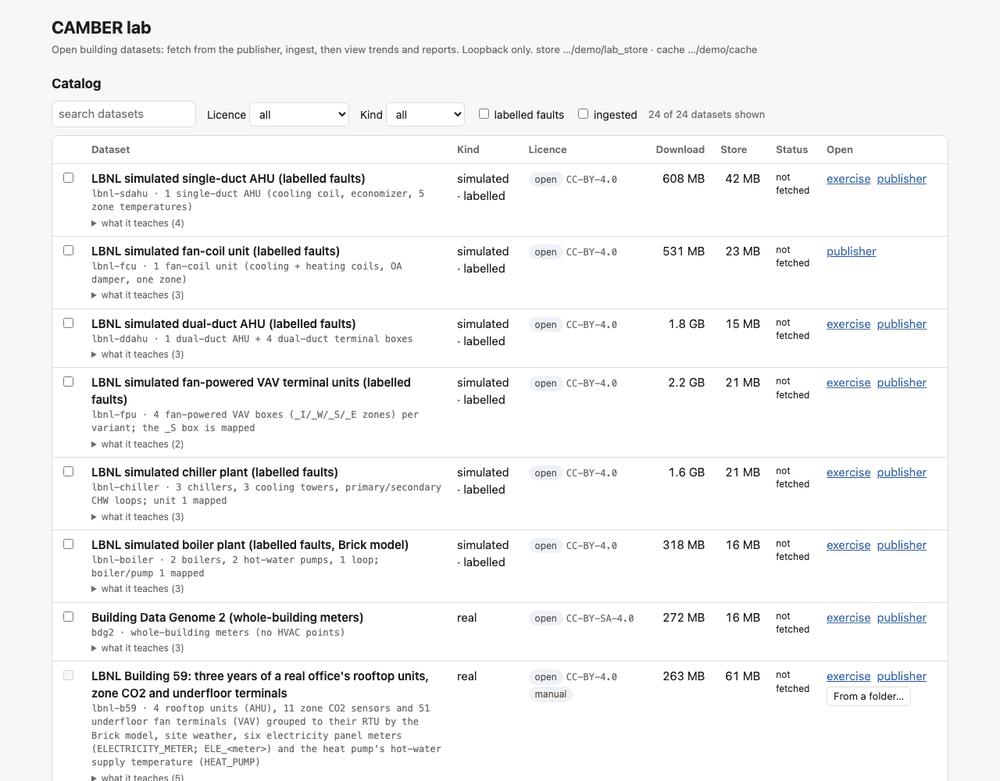Open the publisher link for LBNL Building 59
Screen dimensions: 1000x781
[901, 677]
